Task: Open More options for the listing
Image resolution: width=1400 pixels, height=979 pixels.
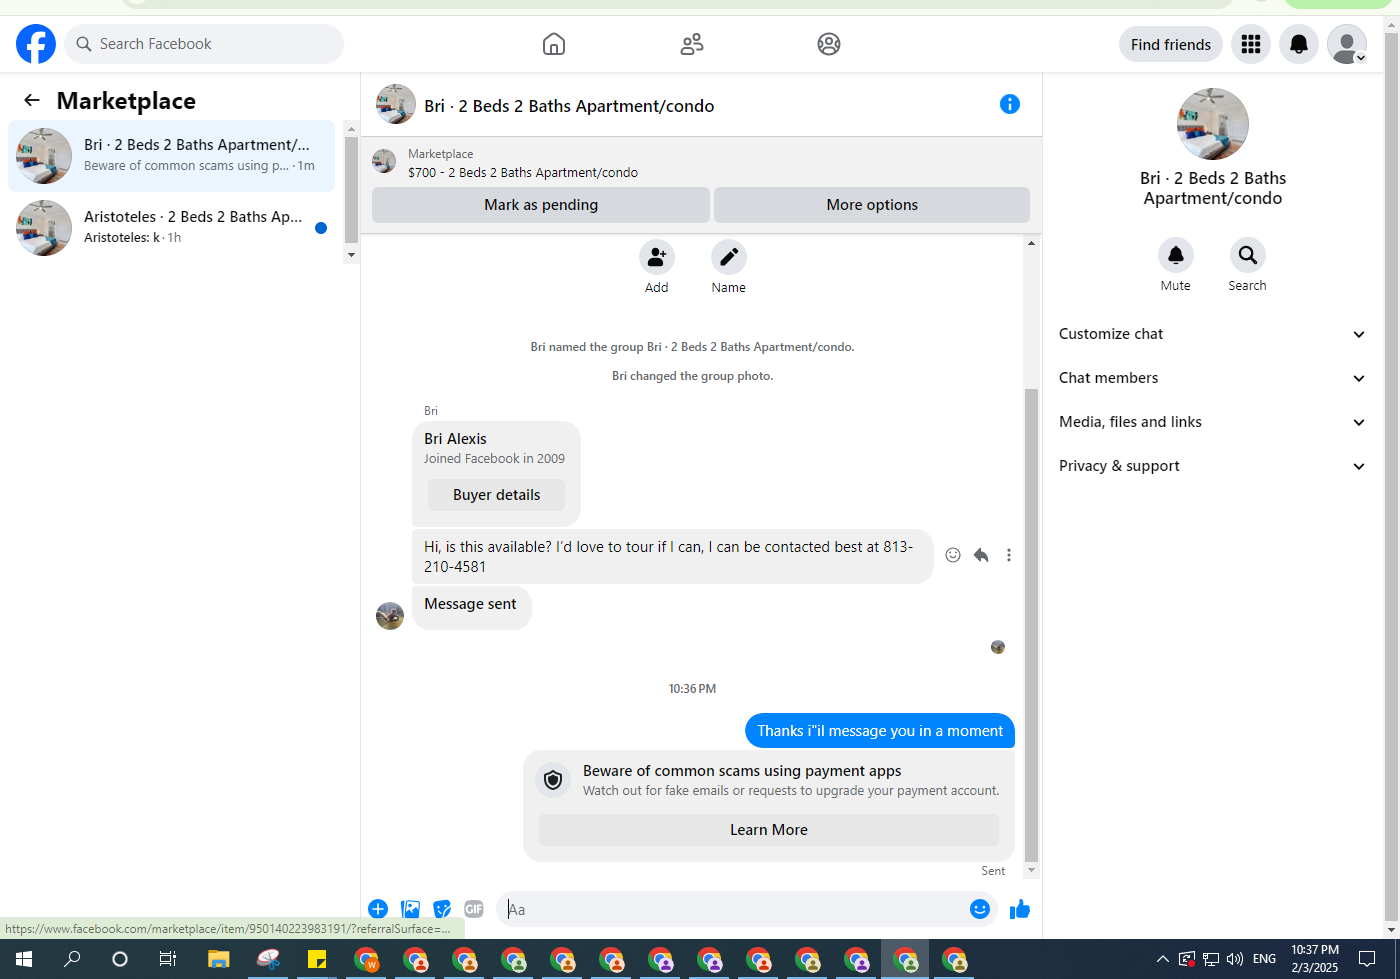Action: point(872,205)
